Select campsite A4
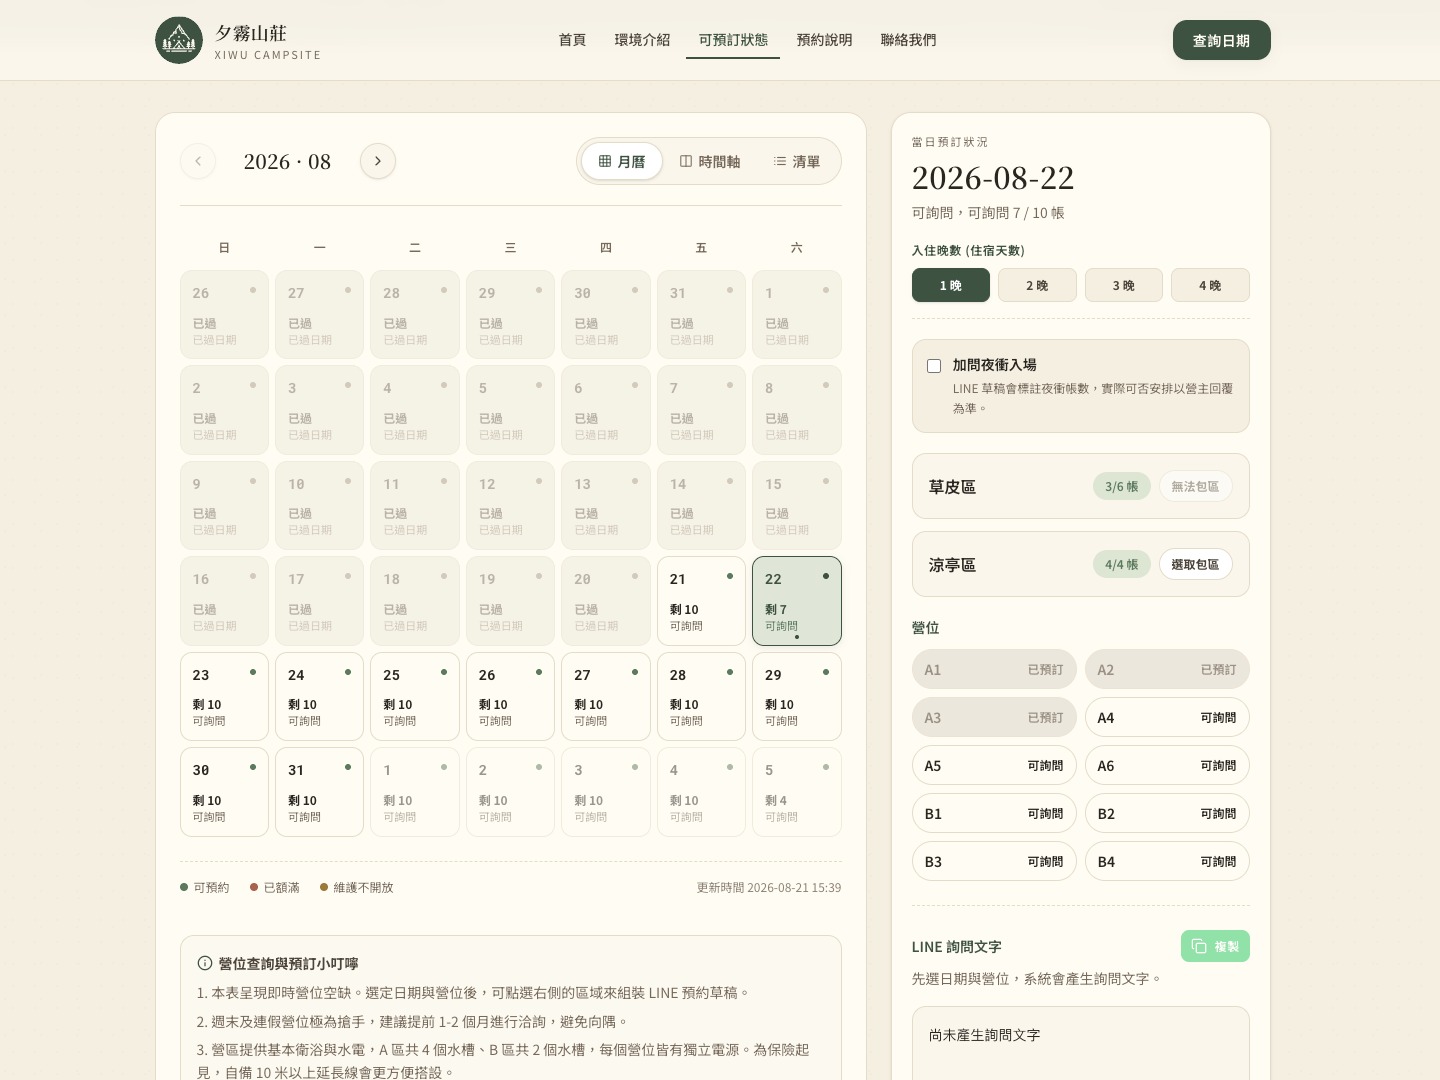 coord(1167,717)
